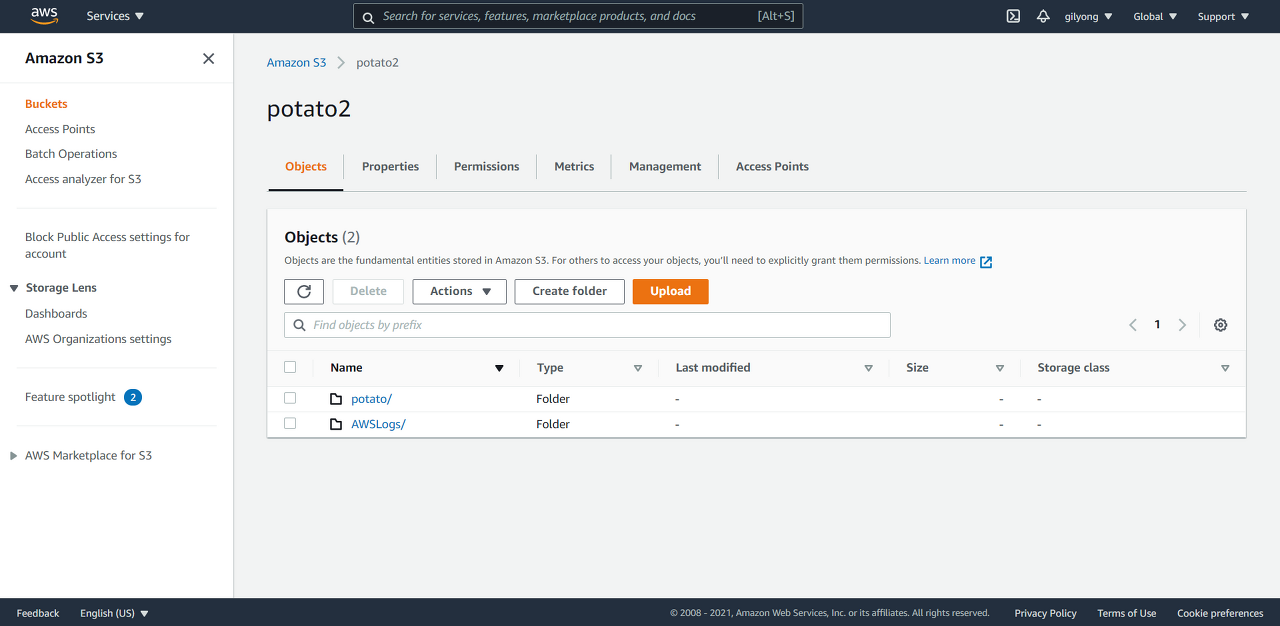This screenshot has height=626, width=1280.
Task: Open the Support dropdown menu
Action: click(1223, 16)
